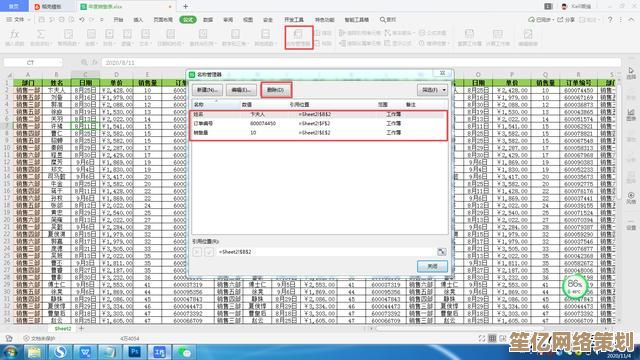Click the AutoSum sigma icon
The image size is (640, 360).
point(41,34)
